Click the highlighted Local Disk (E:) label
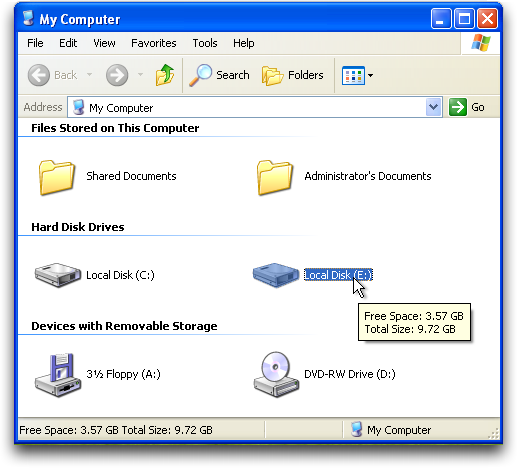517x468 pixels. pyautogui.click(x=338, y=275)
